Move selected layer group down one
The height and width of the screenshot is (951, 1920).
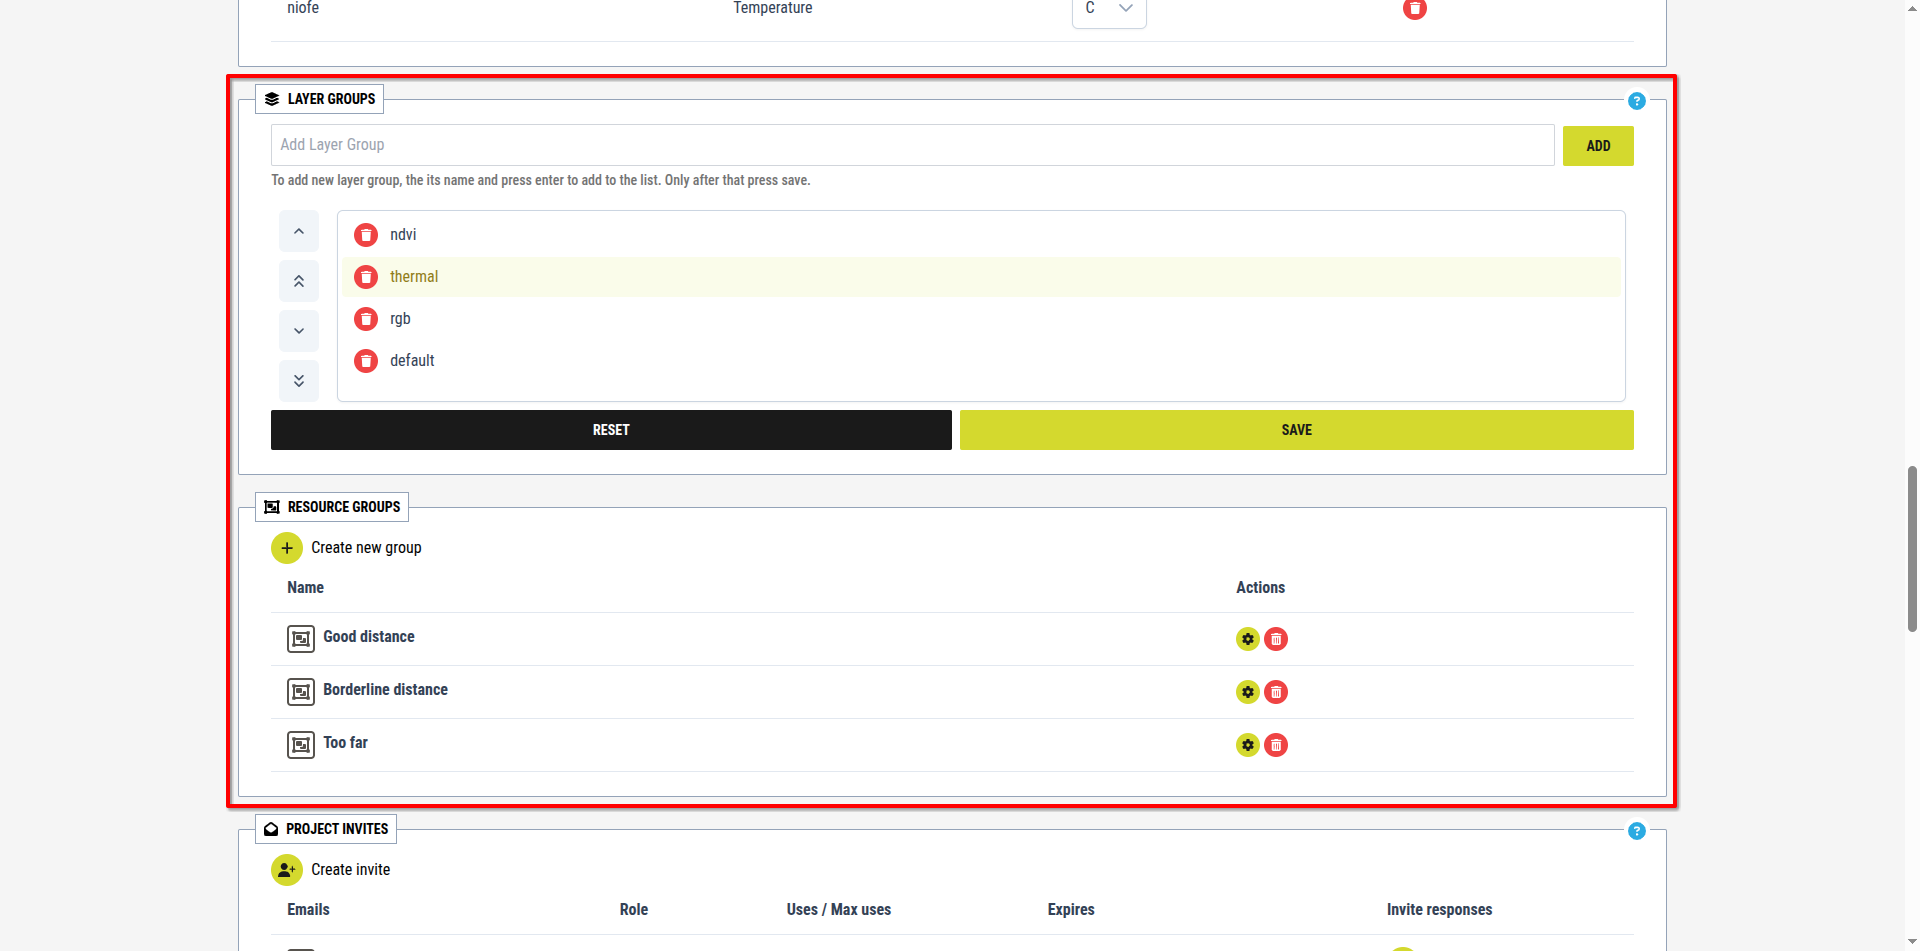299,331
